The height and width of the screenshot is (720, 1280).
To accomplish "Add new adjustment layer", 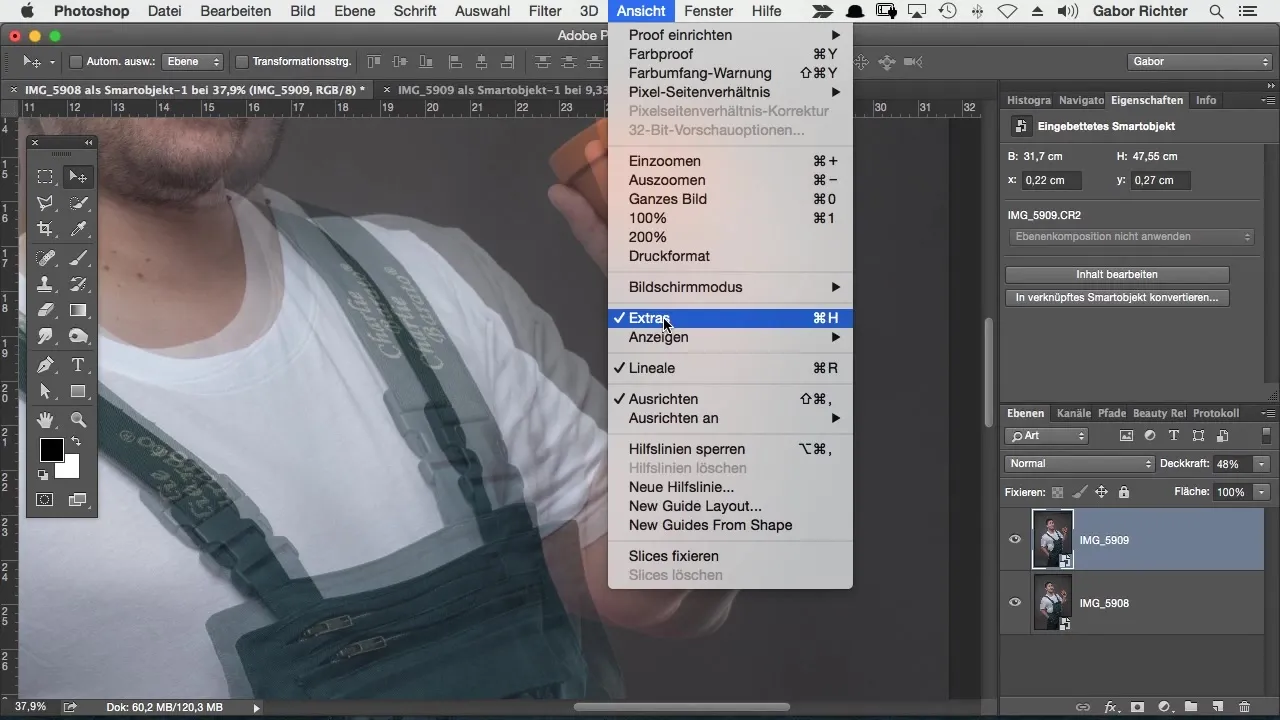I will [1164, 707].
